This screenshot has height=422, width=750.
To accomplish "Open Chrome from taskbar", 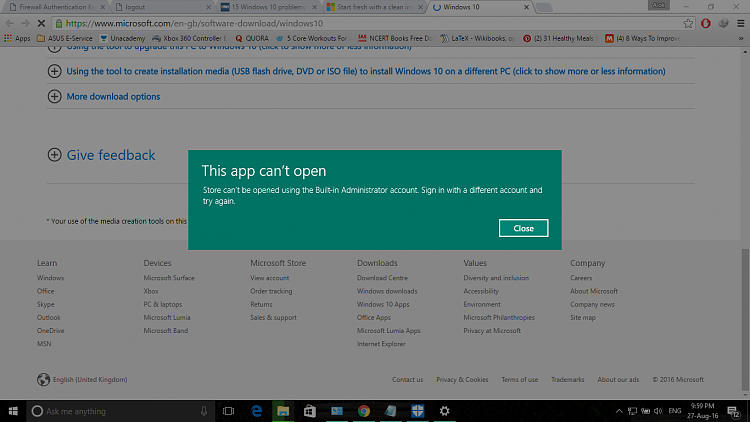I will click(364, 411).
